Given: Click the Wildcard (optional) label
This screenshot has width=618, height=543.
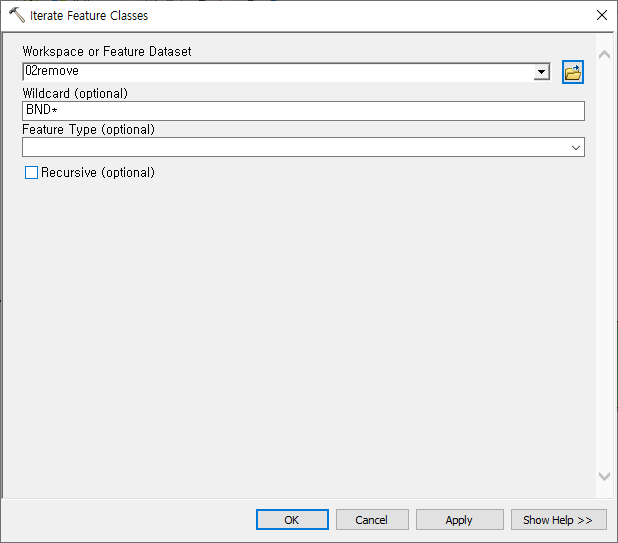Looking at the screenshot, I should [75, 93].
